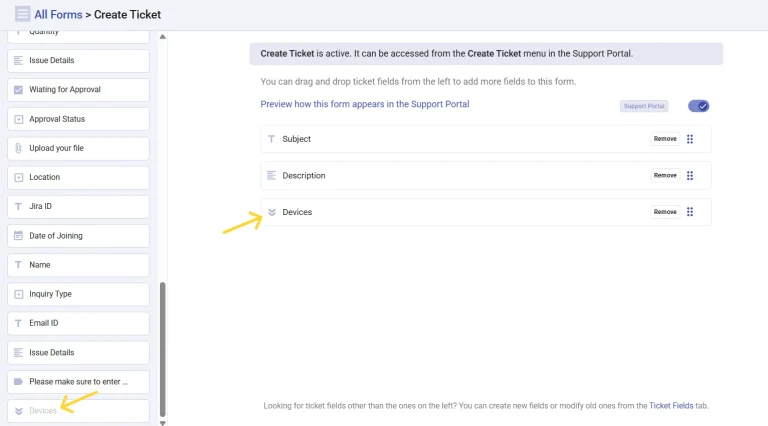Open the hamburger menu beside All Forms
Image resolution: width=768 pixels, height=426 pixels.
(x=22, y=14)
